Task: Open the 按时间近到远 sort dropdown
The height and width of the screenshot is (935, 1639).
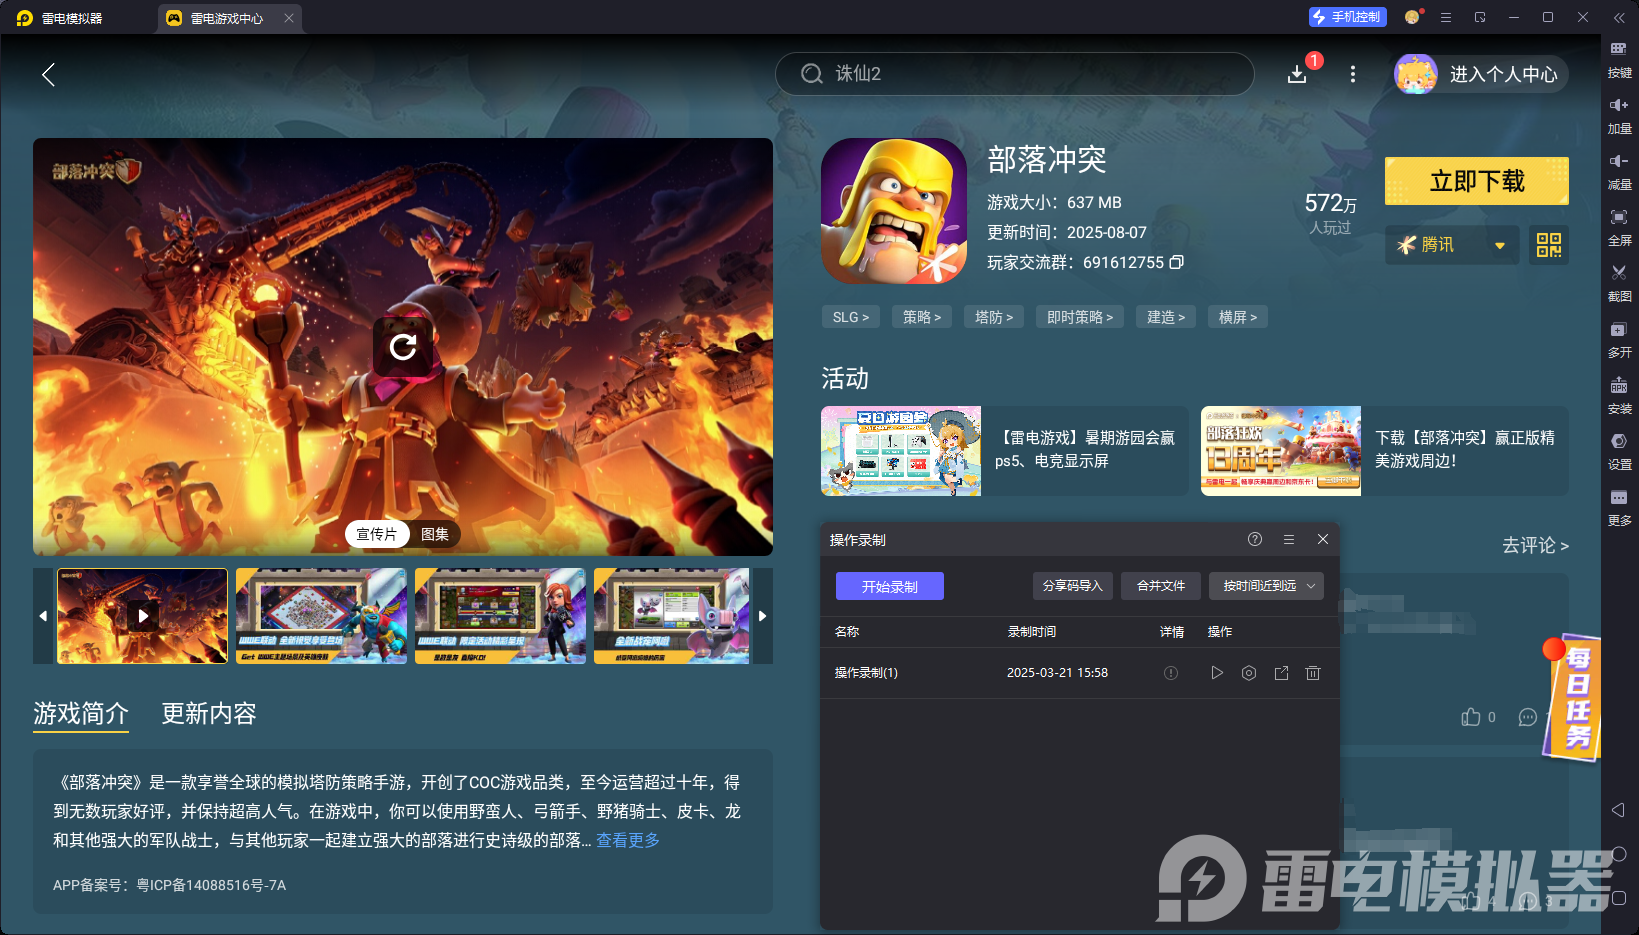Action: [x=1266, y=586]
